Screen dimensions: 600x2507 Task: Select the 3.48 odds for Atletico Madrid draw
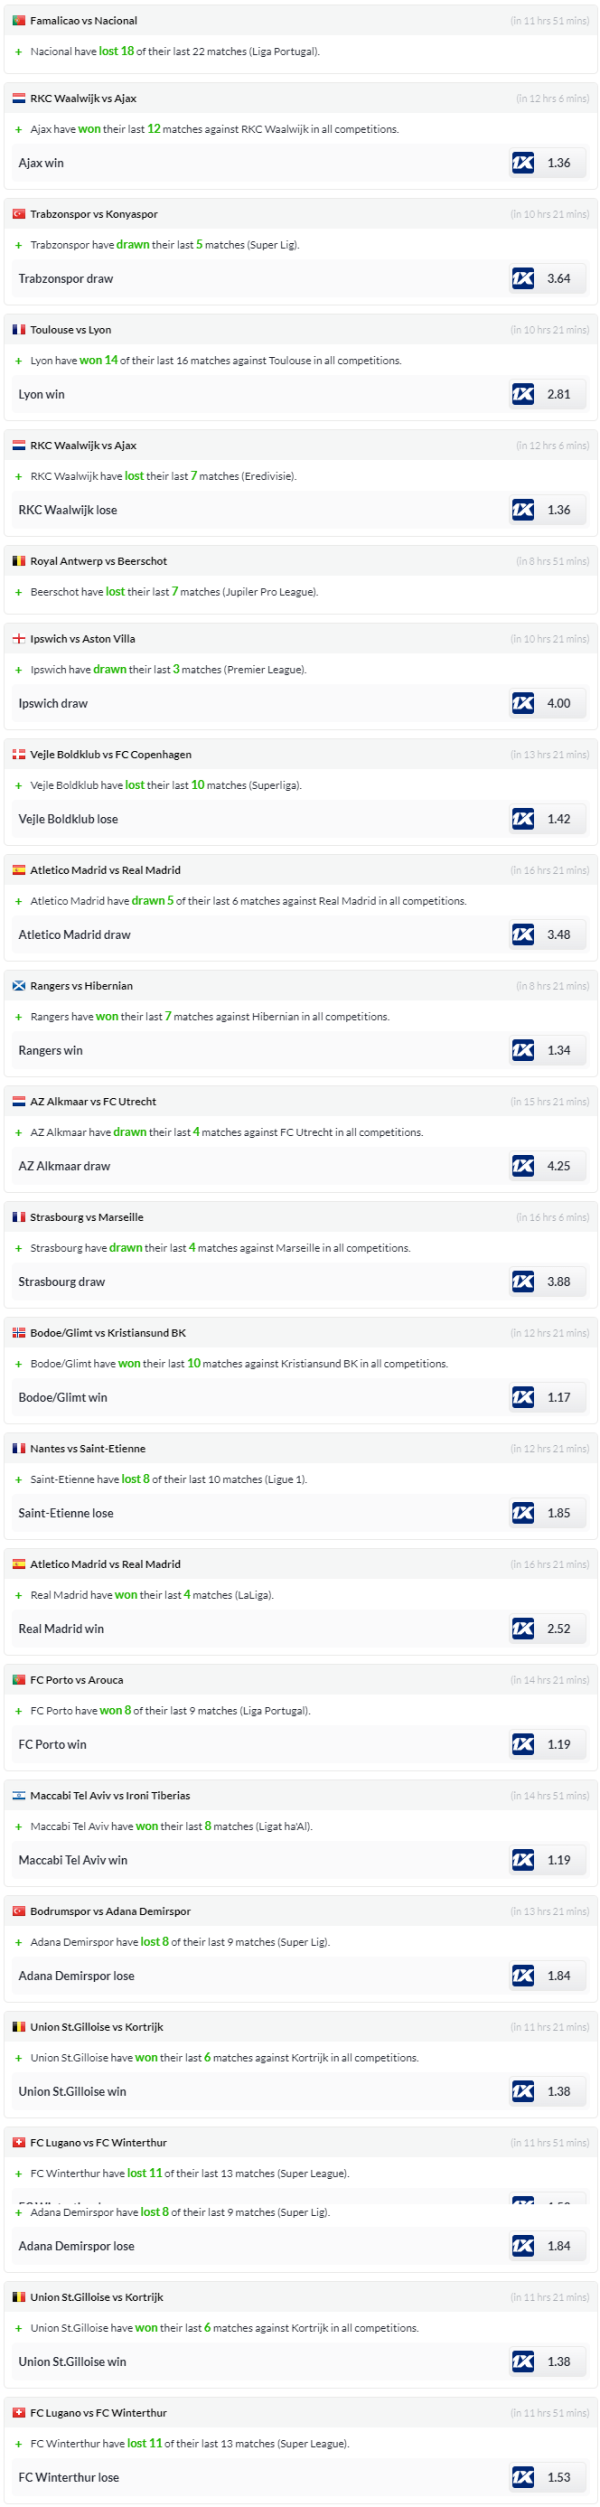point(558,935)
